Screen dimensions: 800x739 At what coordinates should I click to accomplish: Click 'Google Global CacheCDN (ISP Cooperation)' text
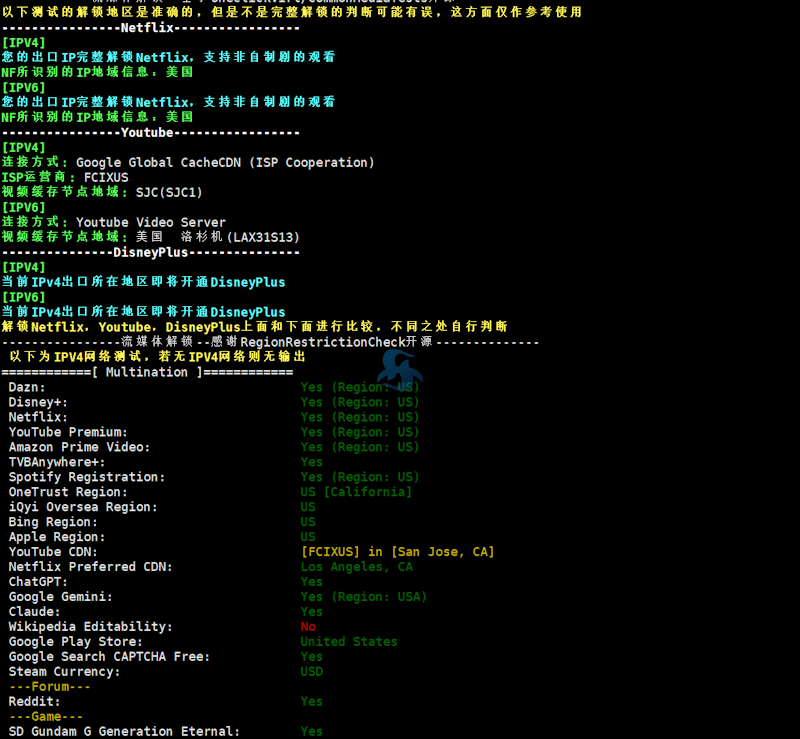click(225, 163)
